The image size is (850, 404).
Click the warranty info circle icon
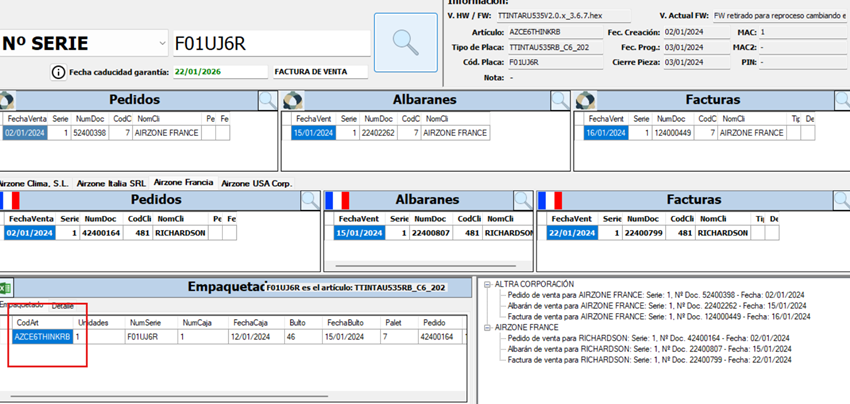[58, 73]
